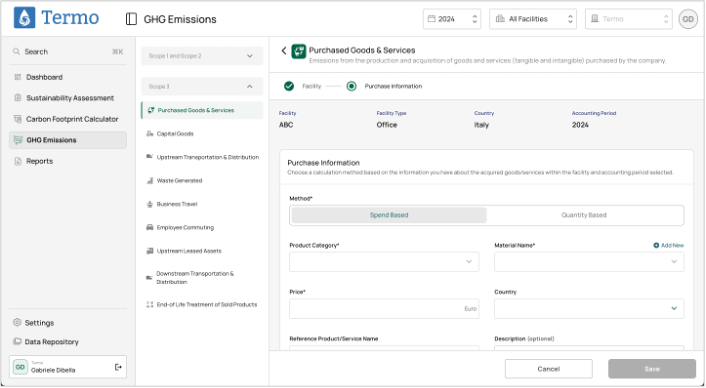Open the Product Category dropdown

pos(384,262)
